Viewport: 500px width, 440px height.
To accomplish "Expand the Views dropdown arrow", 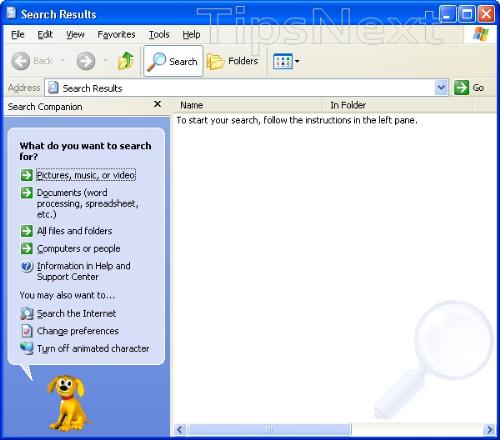I will coord(297,61).
